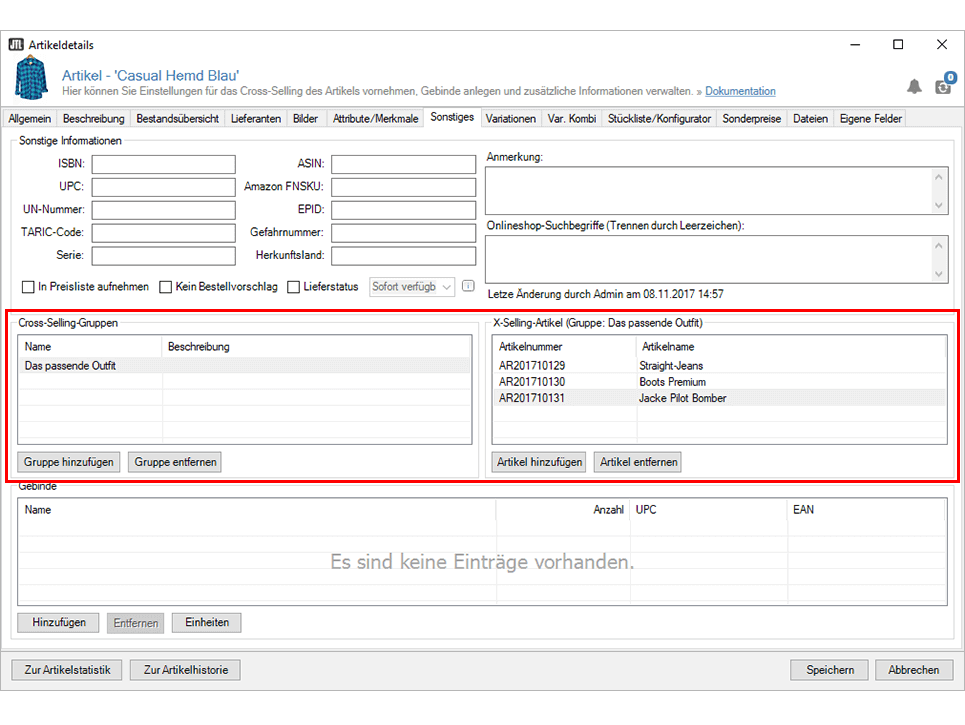This screenshot has width=965, height=725.
Task: Enable the In Preisliste aufnehmen checkbox
Action: click(28, 287)
